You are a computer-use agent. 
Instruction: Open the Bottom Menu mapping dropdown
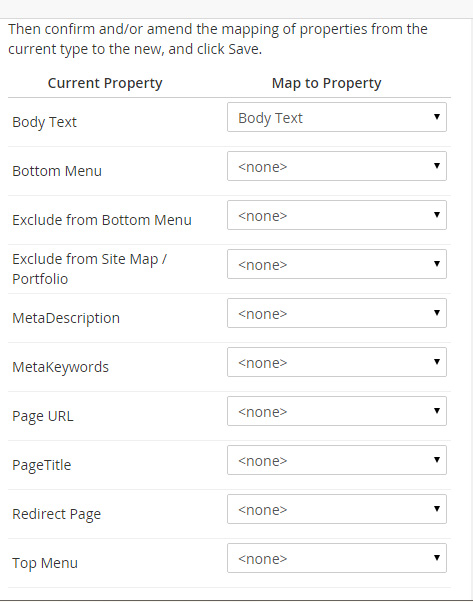click(x=337, y=166)
